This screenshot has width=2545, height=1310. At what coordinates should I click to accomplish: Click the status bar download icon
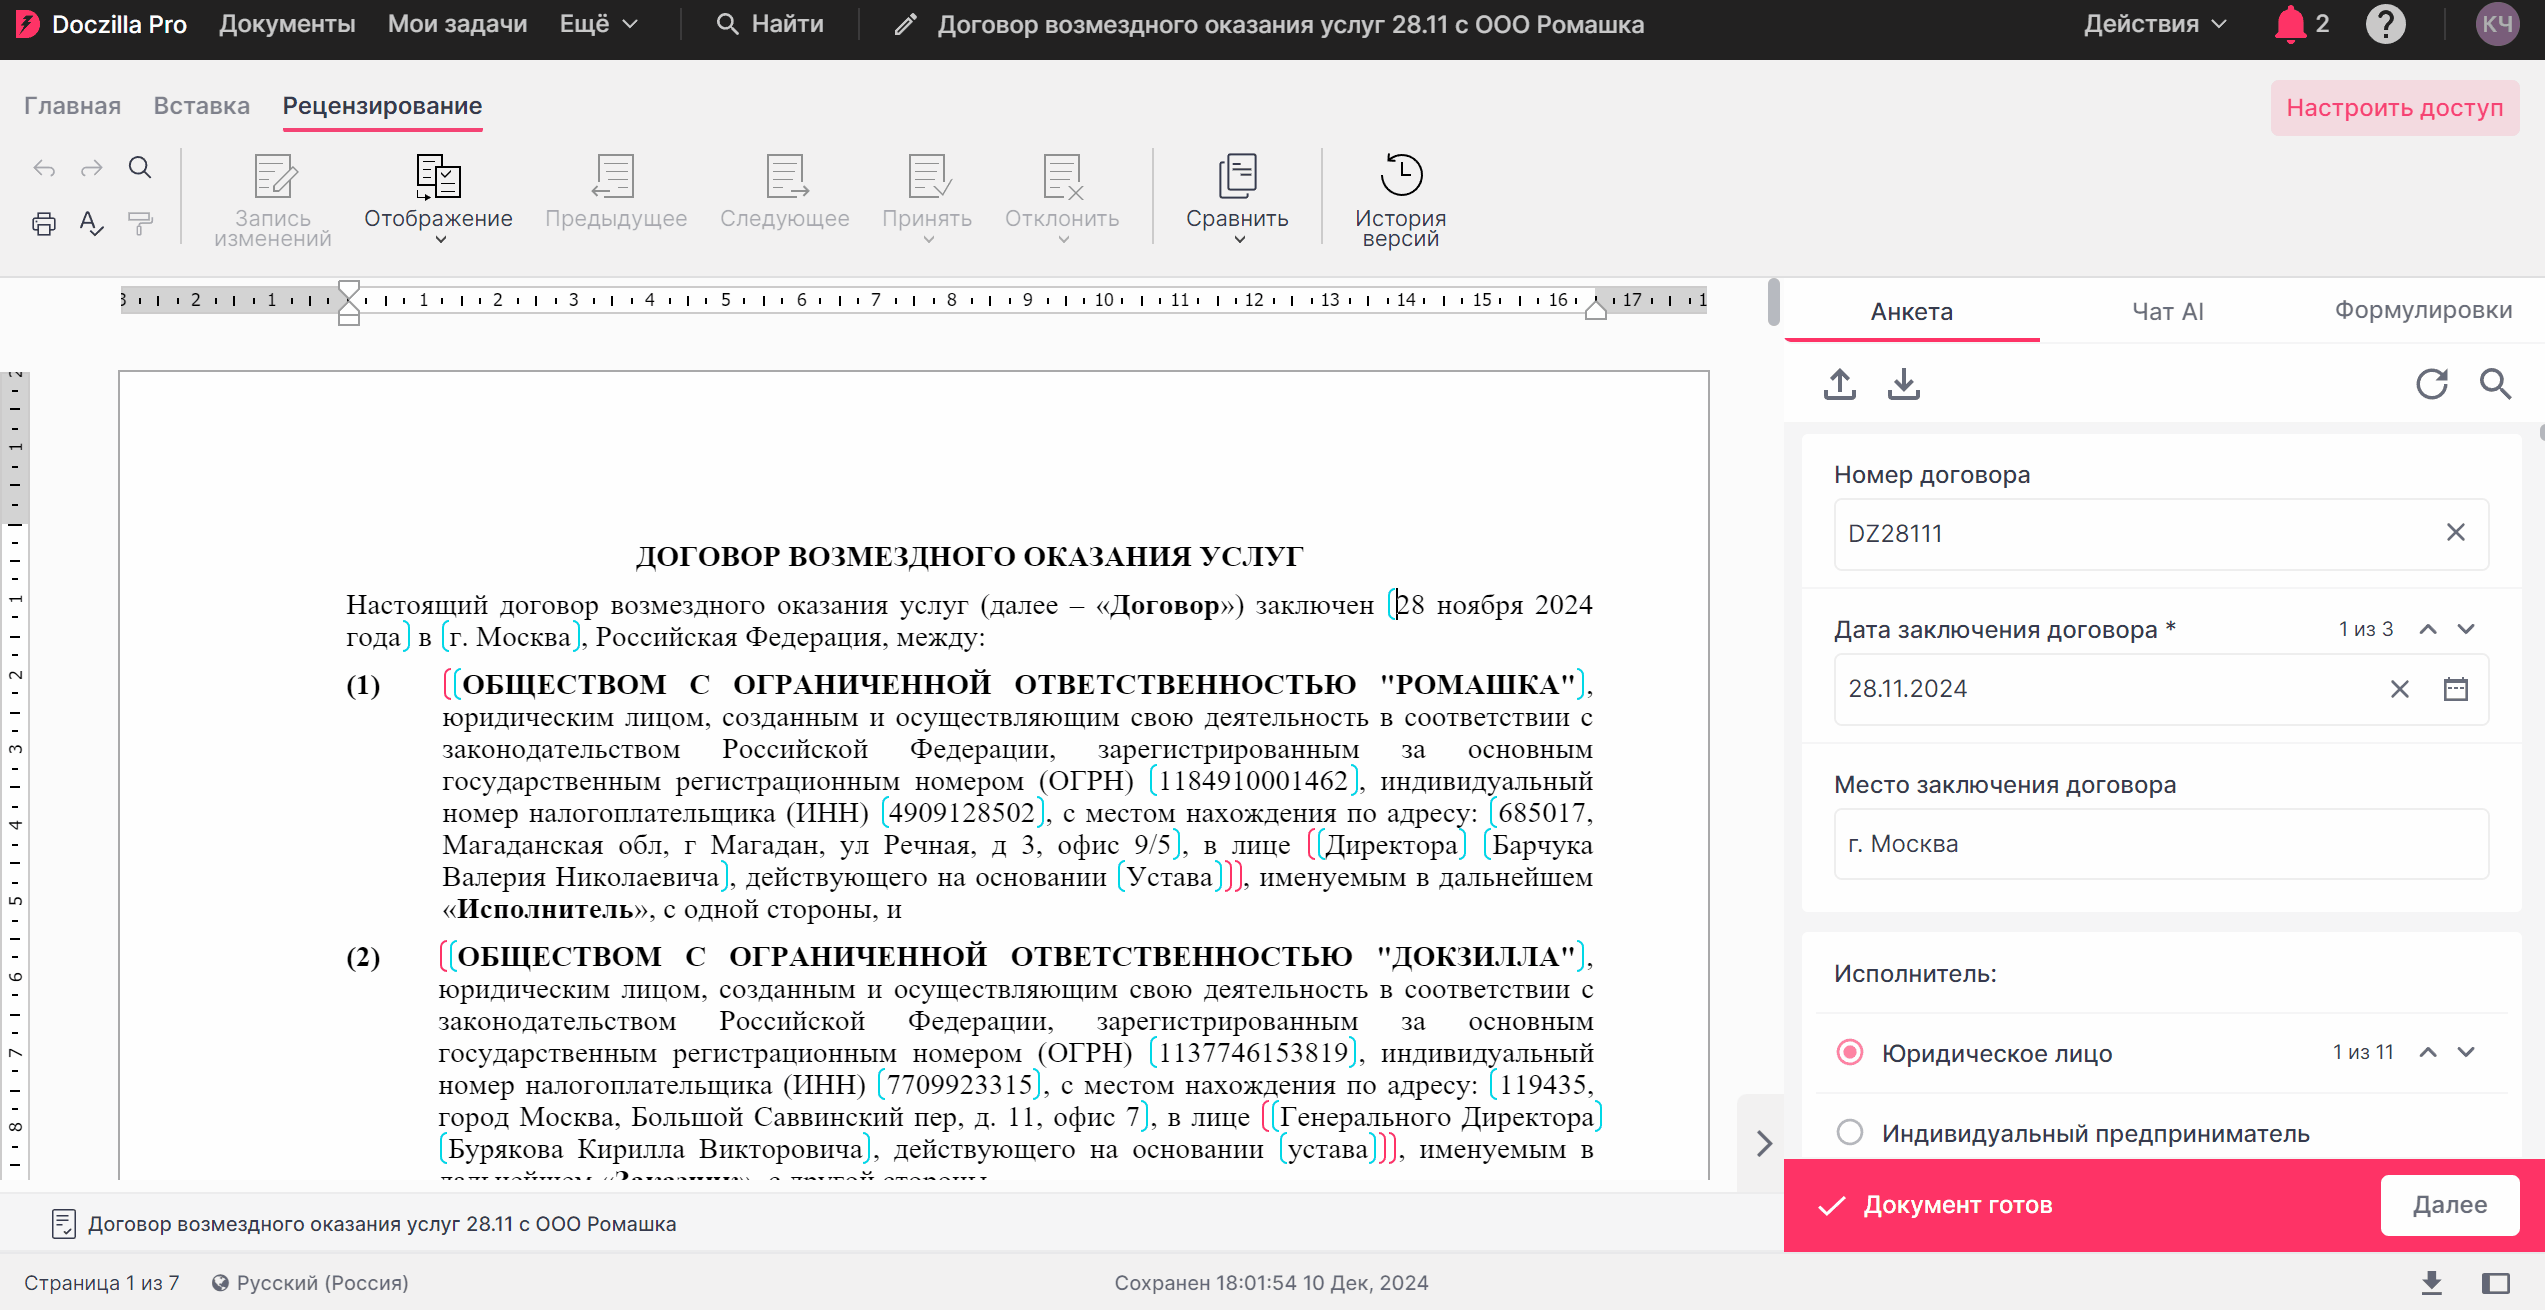2432,1282
